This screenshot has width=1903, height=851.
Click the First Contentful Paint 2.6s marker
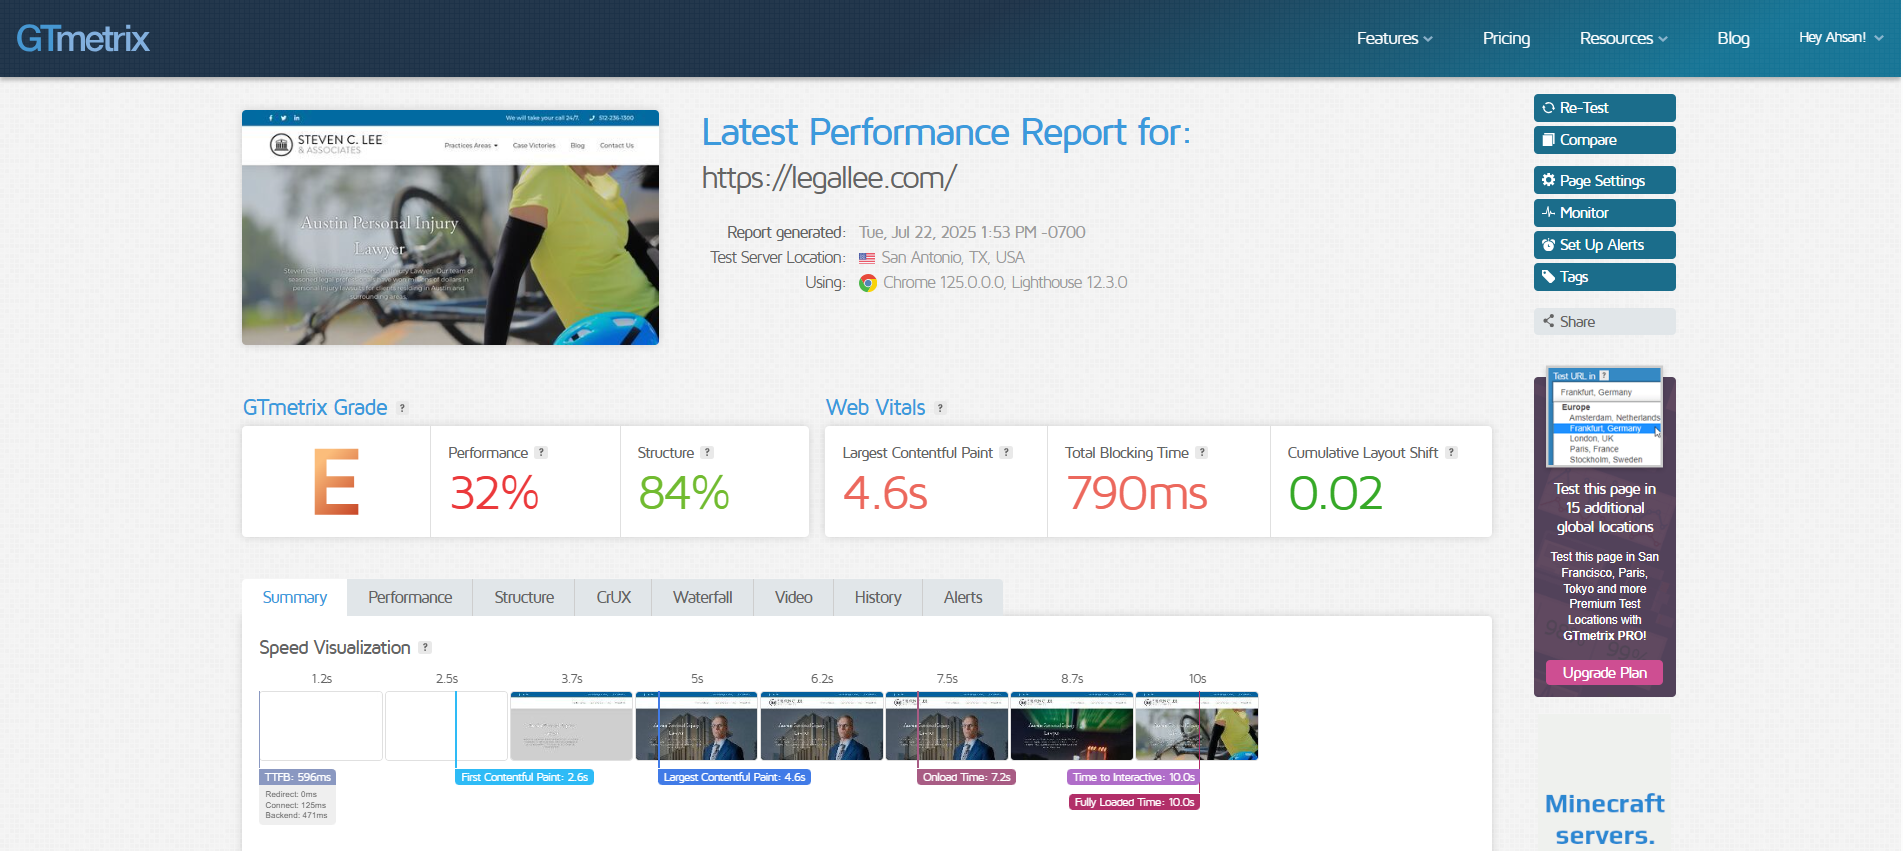pyautogui.click(x=524, y=777)
